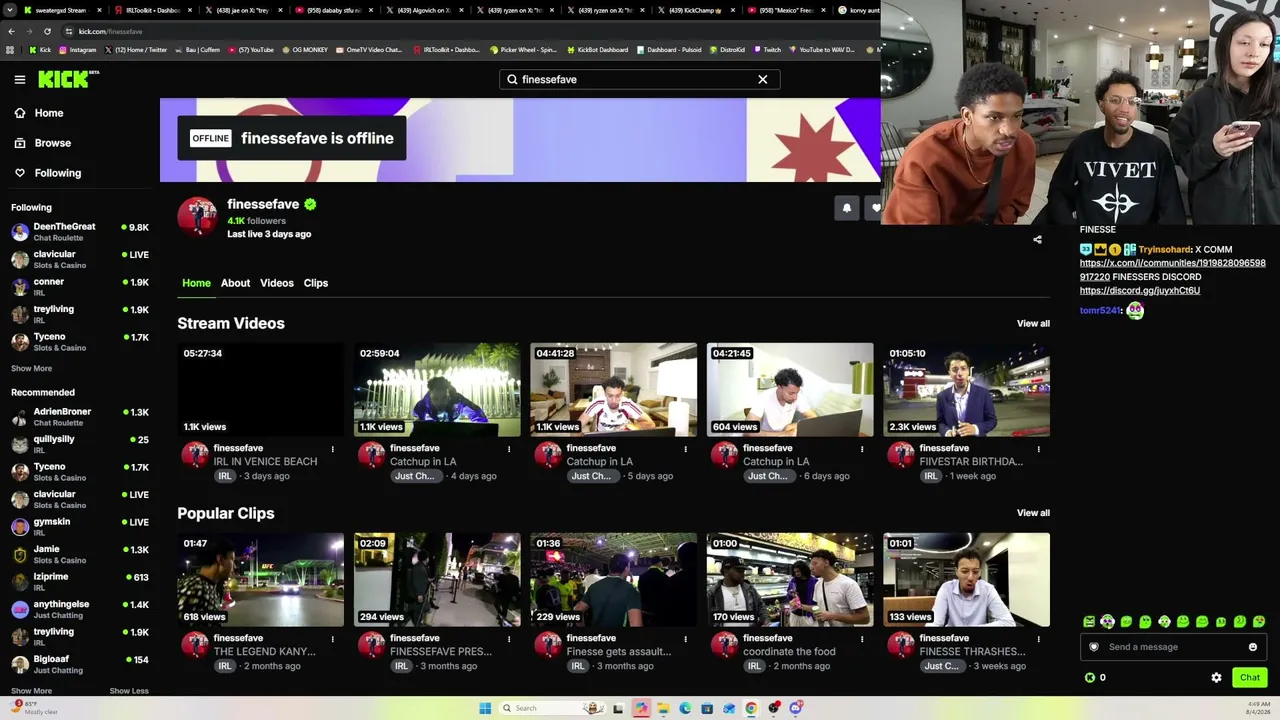Select the channel Home tab

coord(196,283)
